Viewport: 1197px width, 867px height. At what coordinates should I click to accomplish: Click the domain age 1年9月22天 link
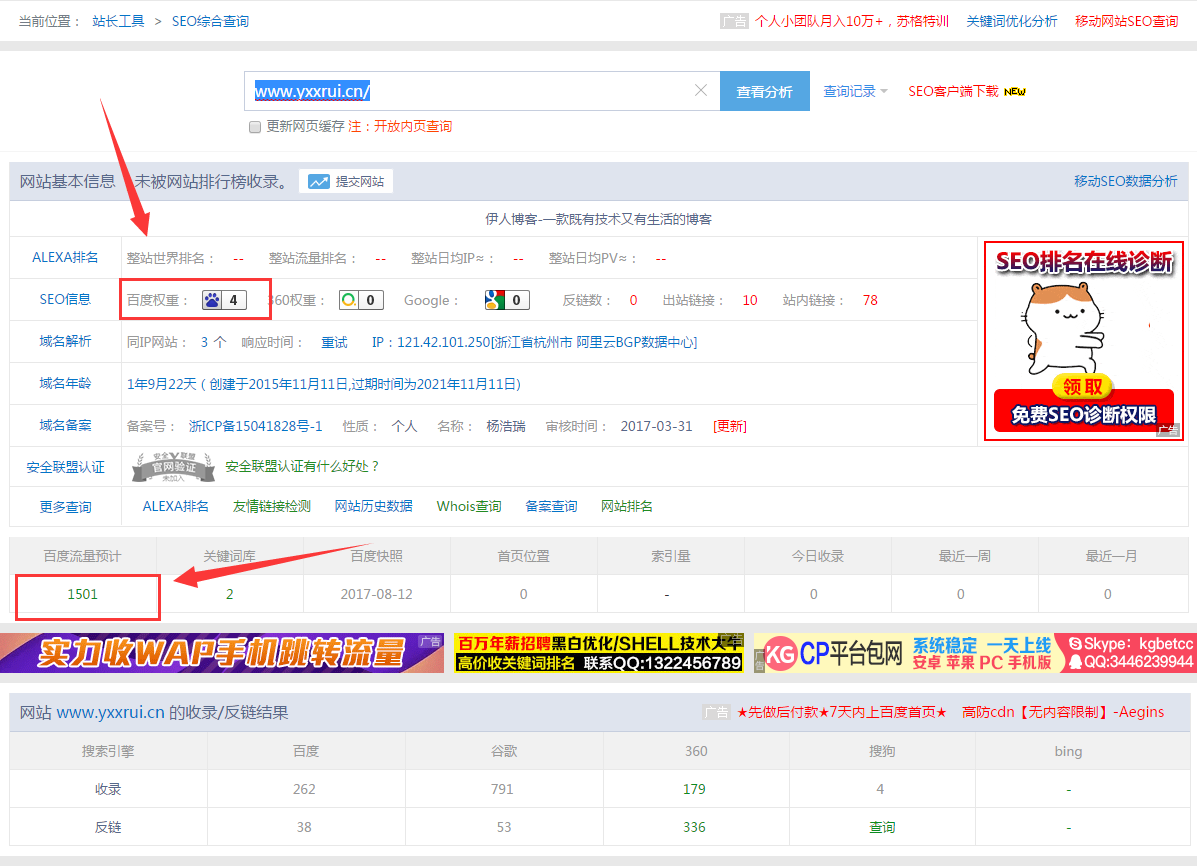coord(324,384)
